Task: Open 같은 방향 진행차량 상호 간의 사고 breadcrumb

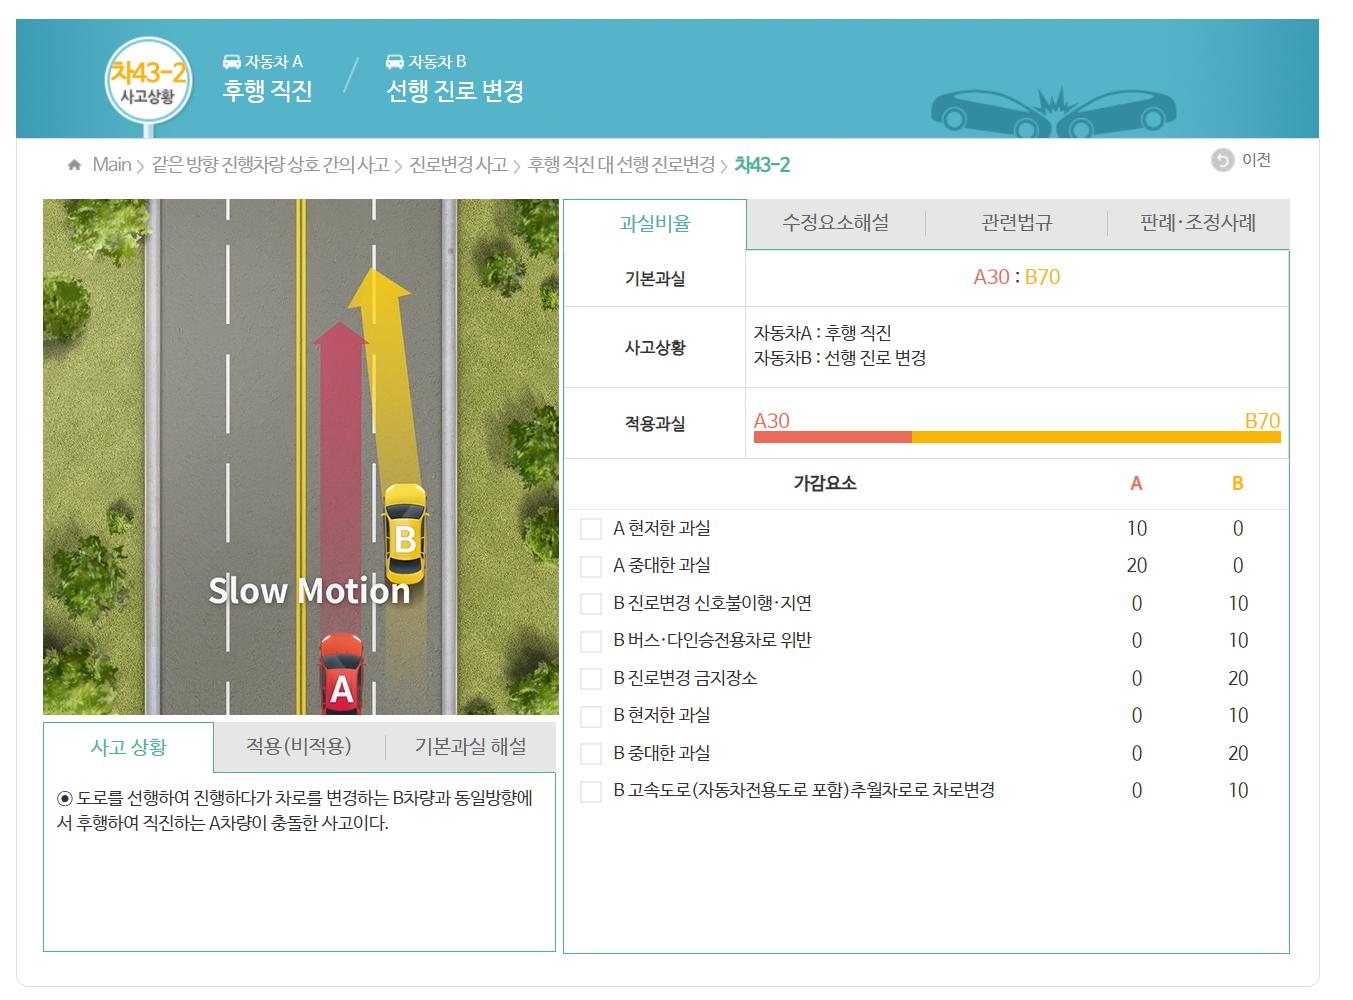Action: [270, 165]
